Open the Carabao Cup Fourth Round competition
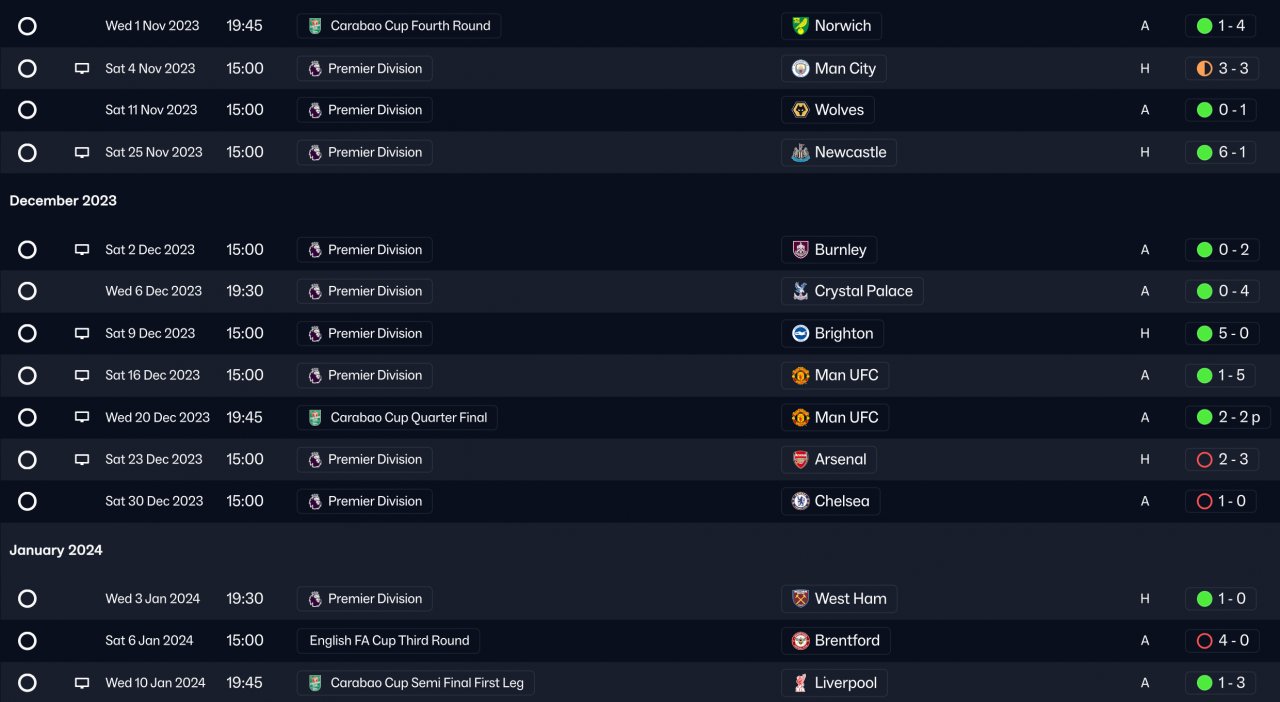The height and width of the screenshot is (702, 1280). tap(409, 26)
